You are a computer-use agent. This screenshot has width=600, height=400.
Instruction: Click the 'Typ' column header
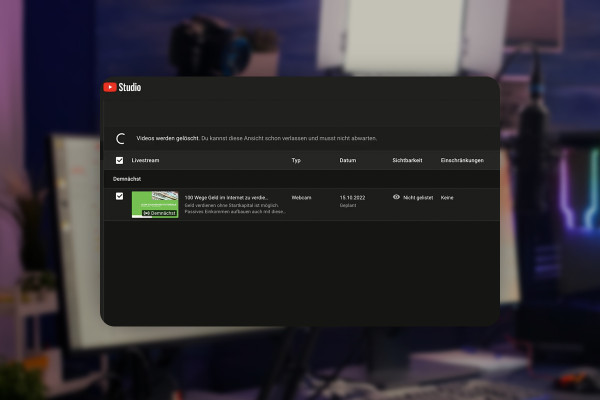pyautogui.click(x=296, y=160)
